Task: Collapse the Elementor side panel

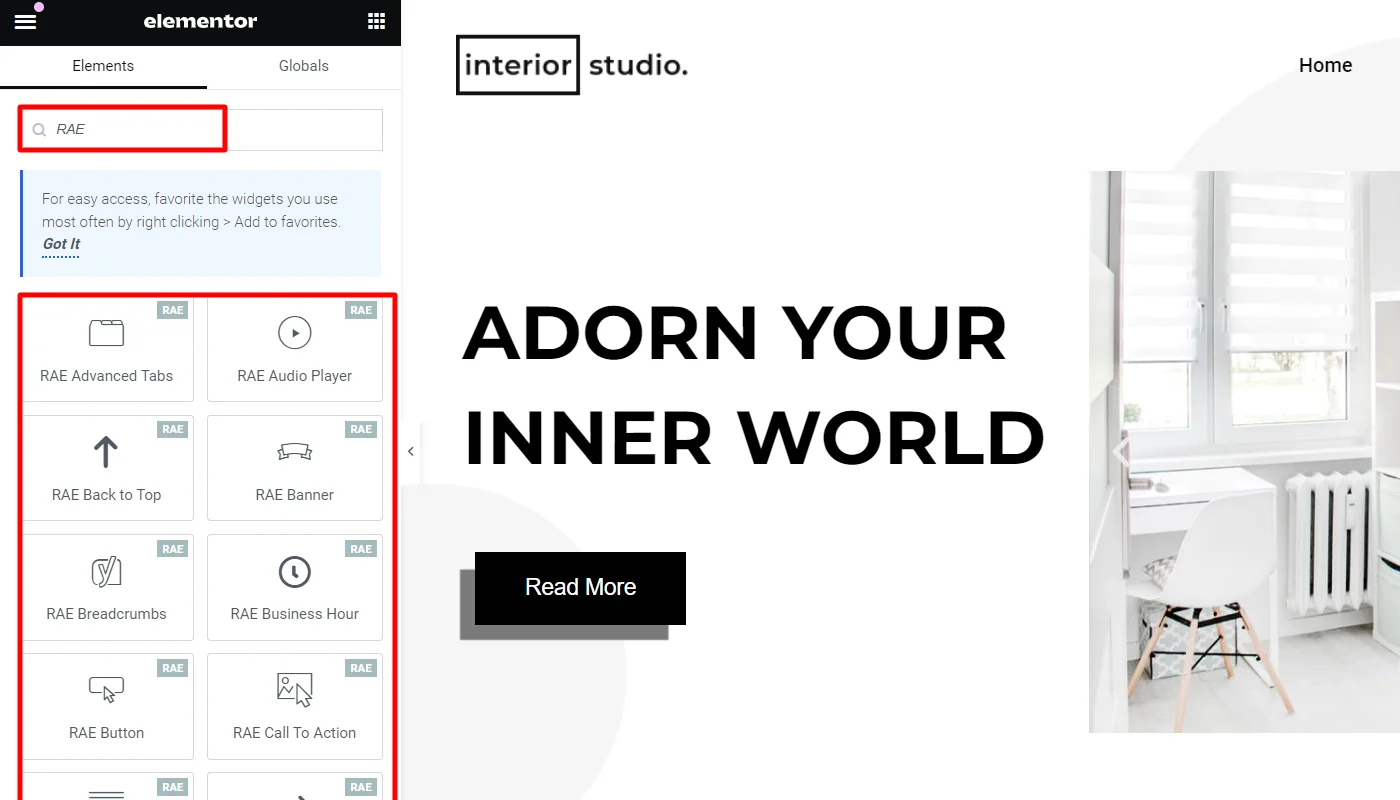Action: pos(410,450)
